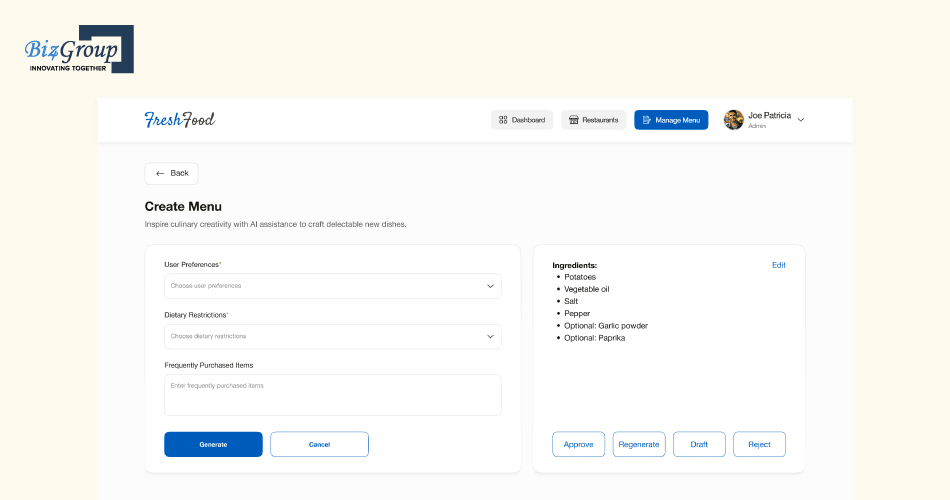This screenshot has width=950, height=500.
Task: Click the User Preferences label
Action: (x=193, y=264)
